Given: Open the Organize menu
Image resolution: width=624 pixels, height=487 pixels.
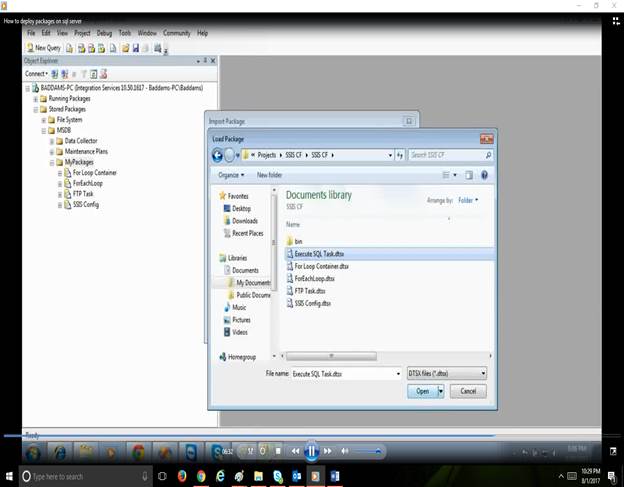Looking at the screenshot, I should [231, 175].
